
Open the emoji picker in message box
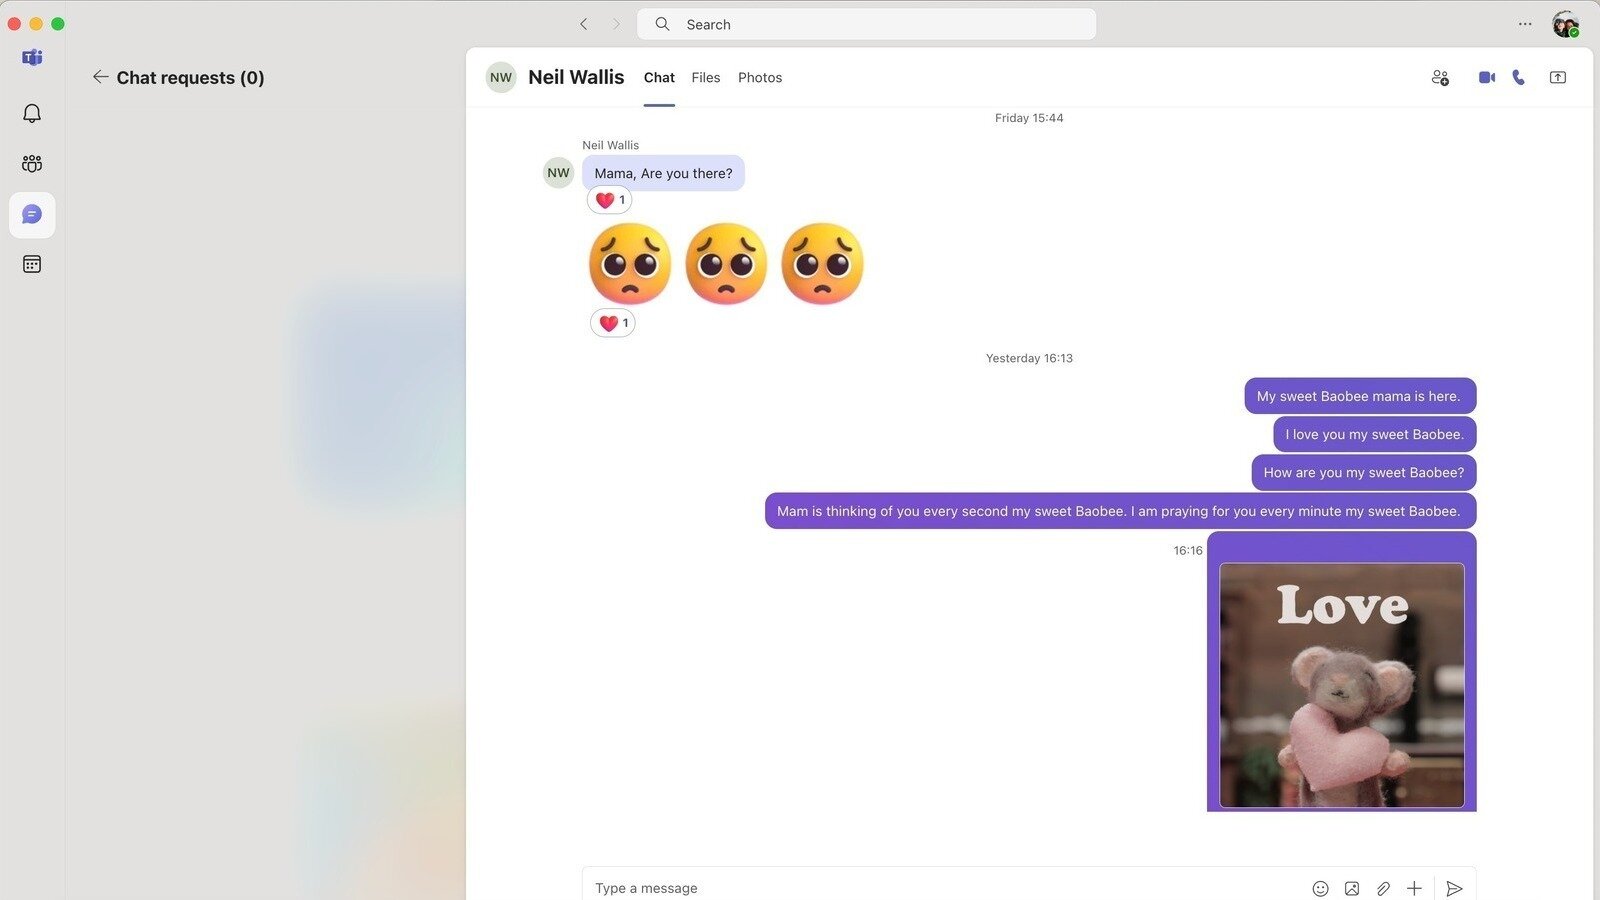click(x=1320, y=888)
